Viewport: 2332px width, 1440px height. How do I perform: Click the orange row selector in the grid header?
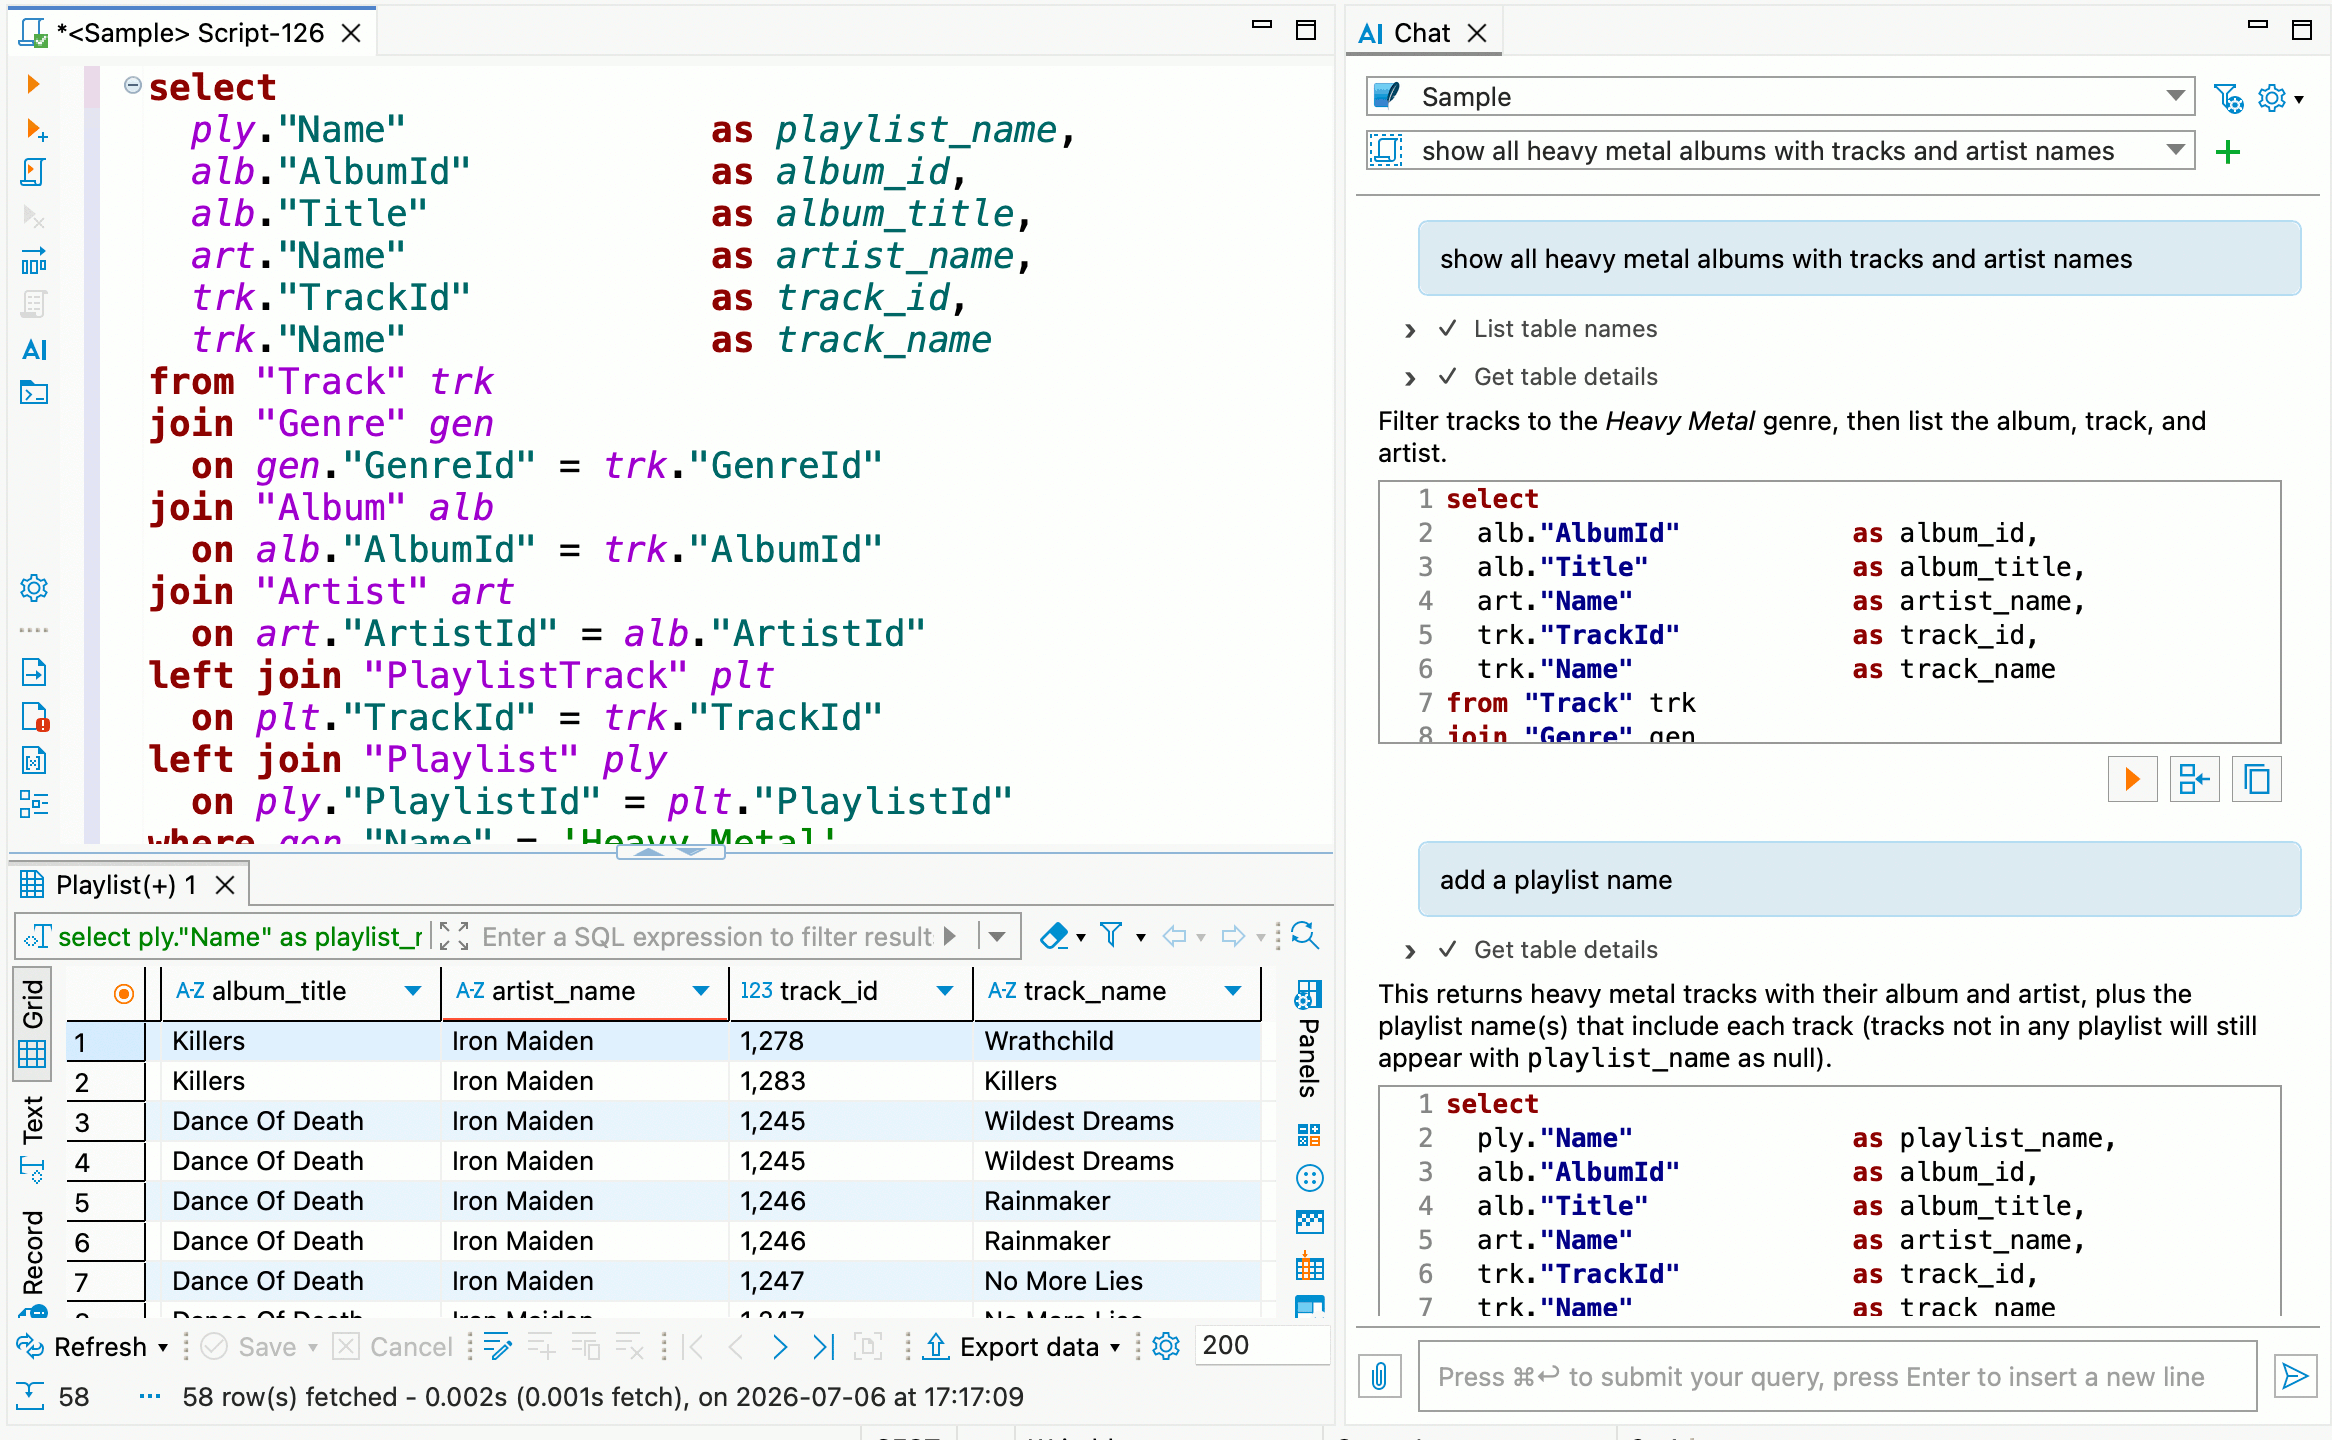[124, 993]
